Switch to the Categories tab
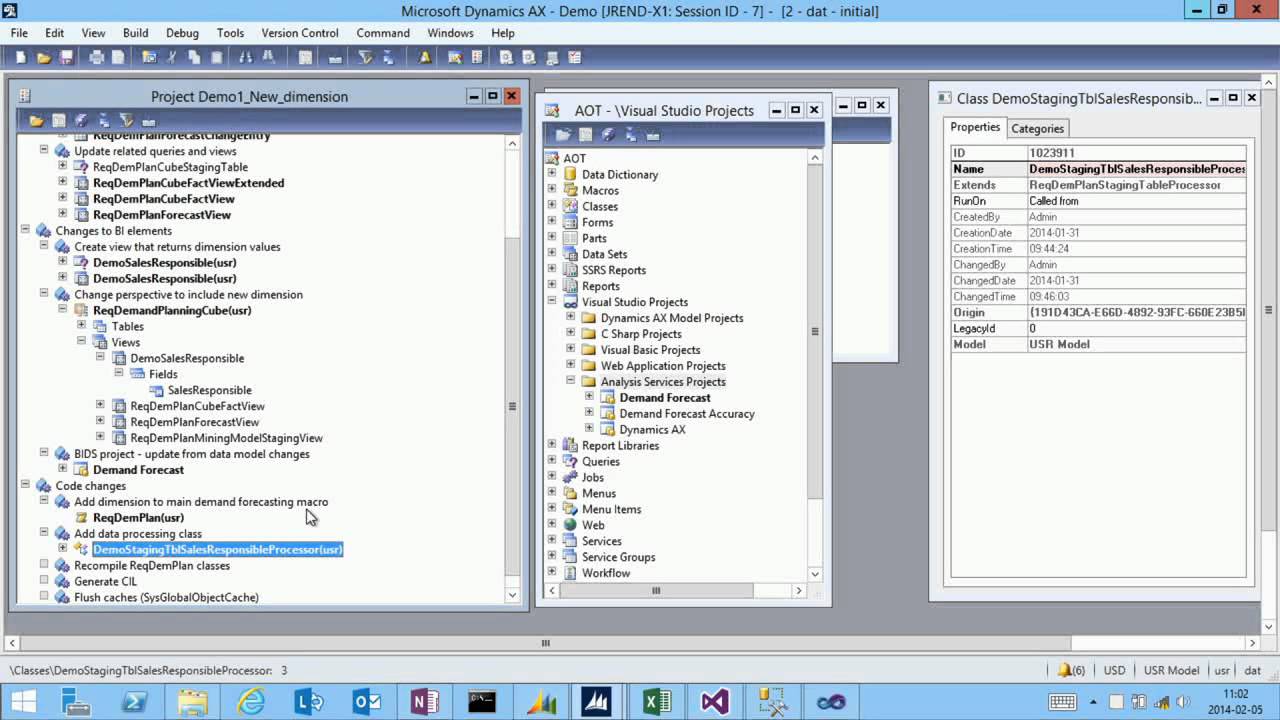1280x720 pixels. pos(1037,128)
